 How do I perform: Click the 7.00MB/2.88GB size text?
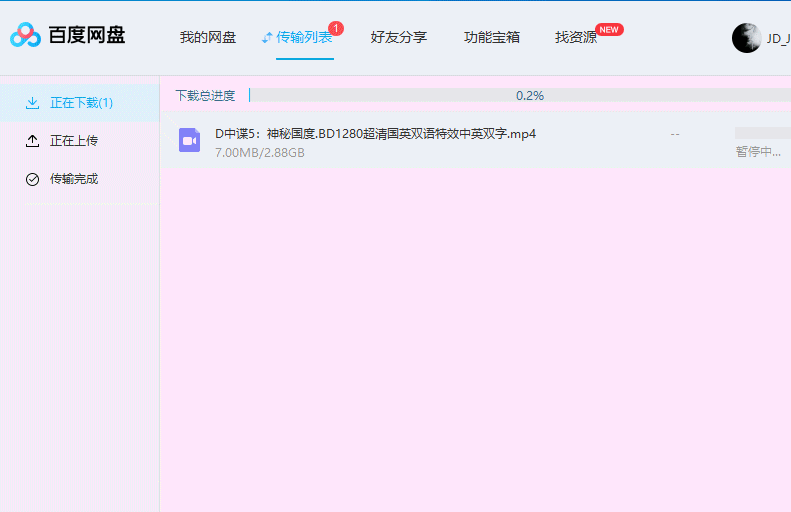[260, 152]
